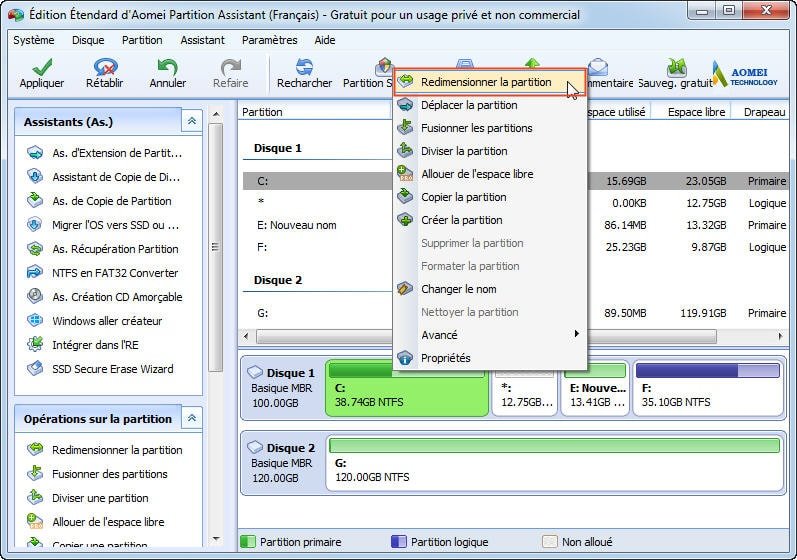Viewport: 797px width, 560px height.
Task: Click the Espace libre column header
Action: click(691, 112)
